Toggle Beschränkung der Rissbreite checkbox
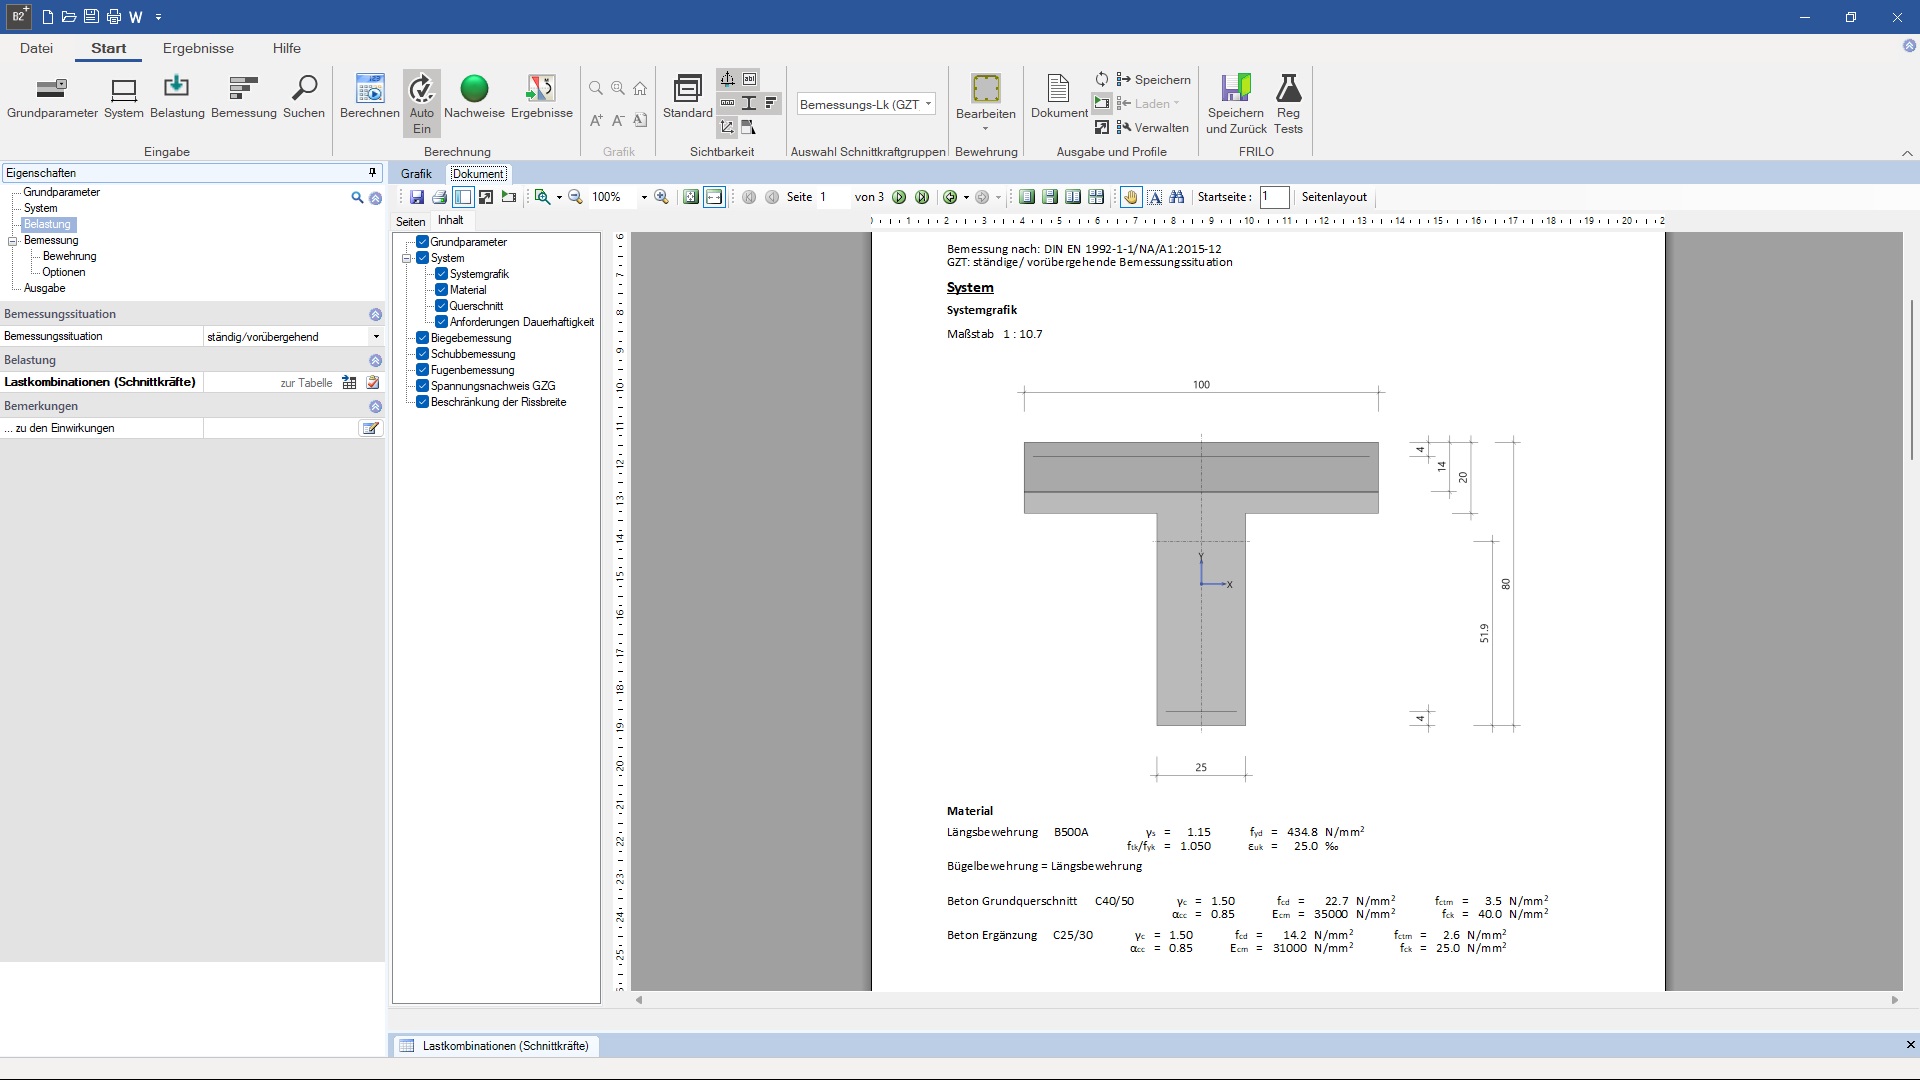 click(423, 402)
